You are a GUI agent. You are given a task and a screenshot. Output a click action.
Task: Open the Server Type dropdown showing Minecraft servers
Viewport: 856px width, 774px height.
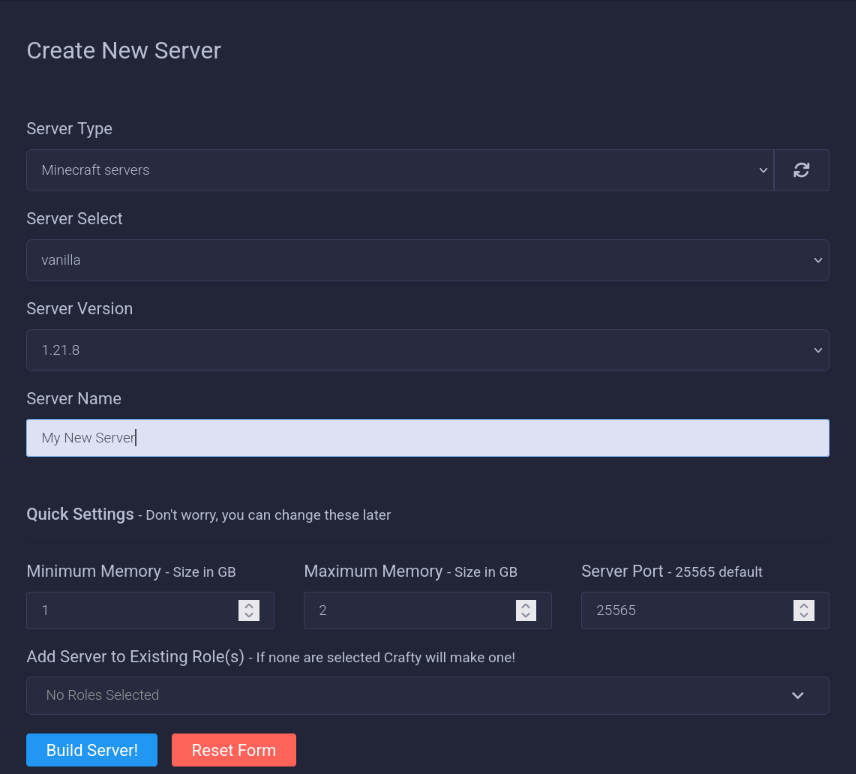tap(399, 170)
